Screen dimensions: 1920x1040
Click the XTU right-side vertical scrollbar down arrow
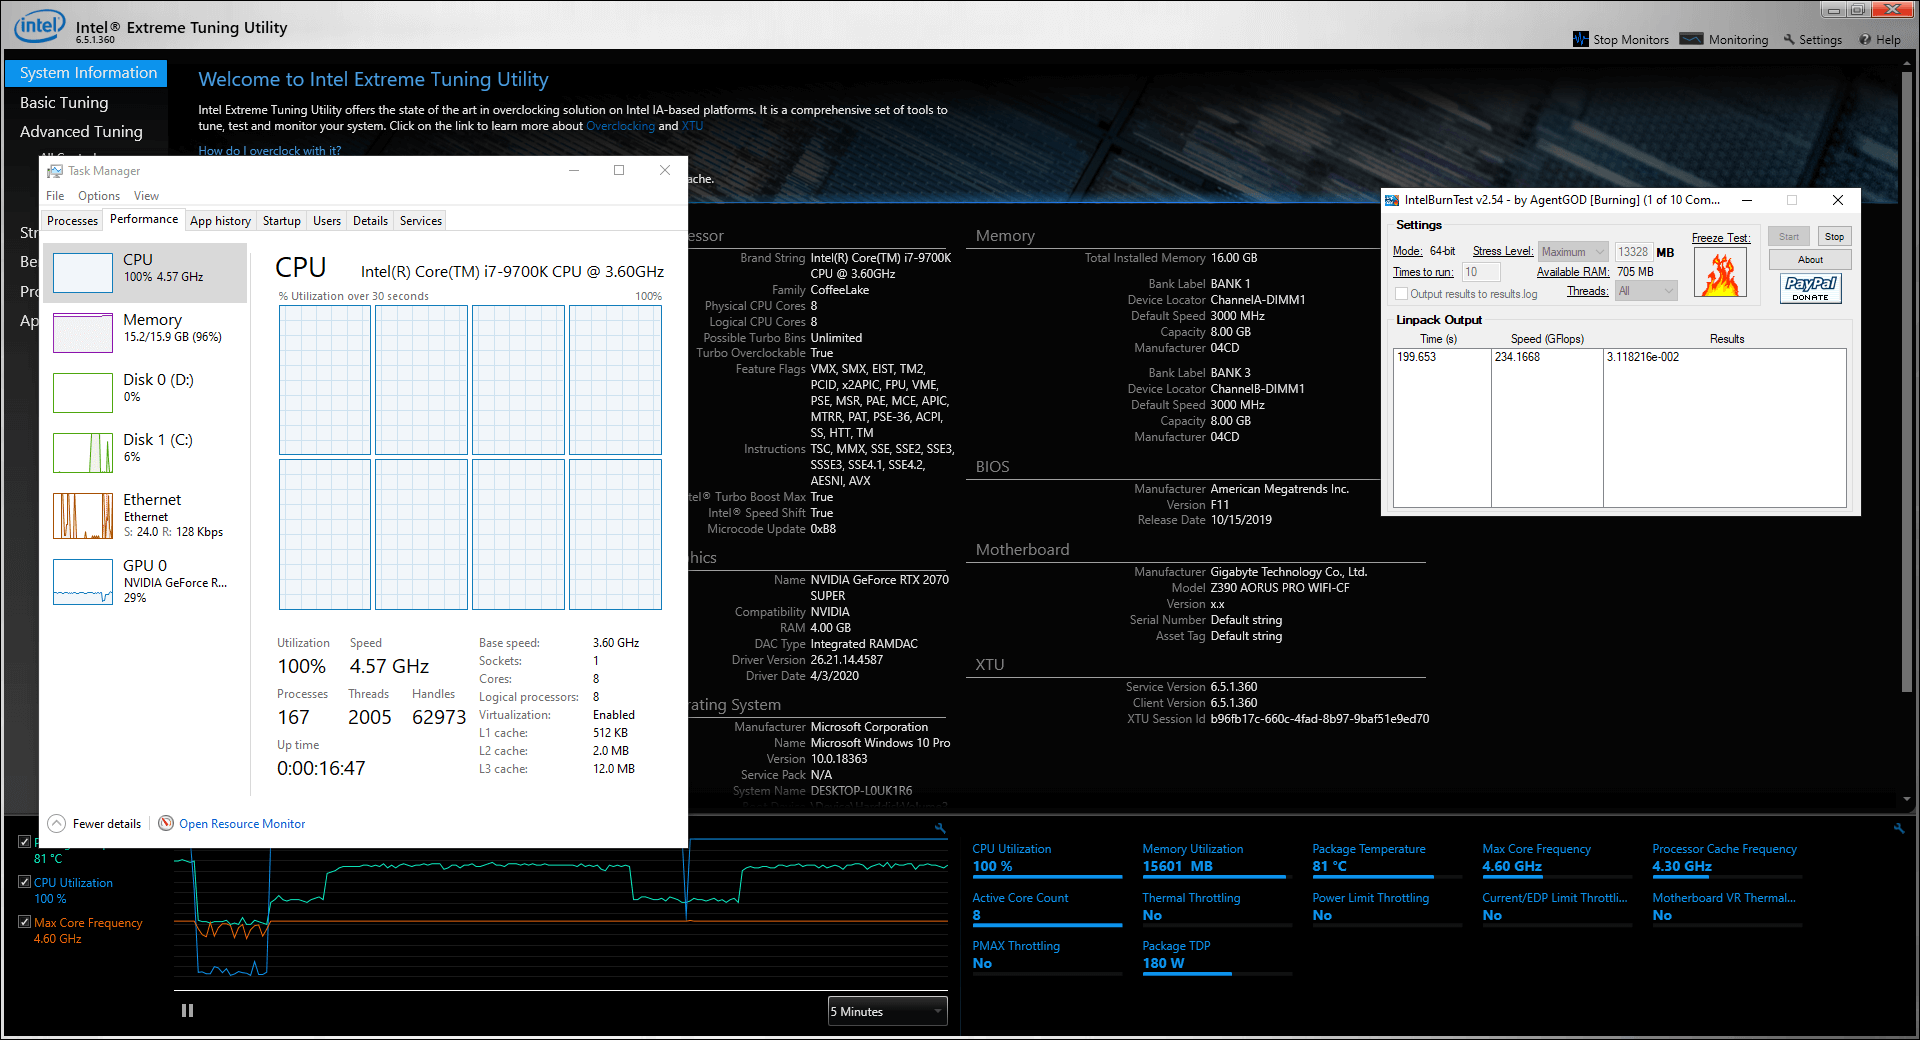coord(1907,800)
